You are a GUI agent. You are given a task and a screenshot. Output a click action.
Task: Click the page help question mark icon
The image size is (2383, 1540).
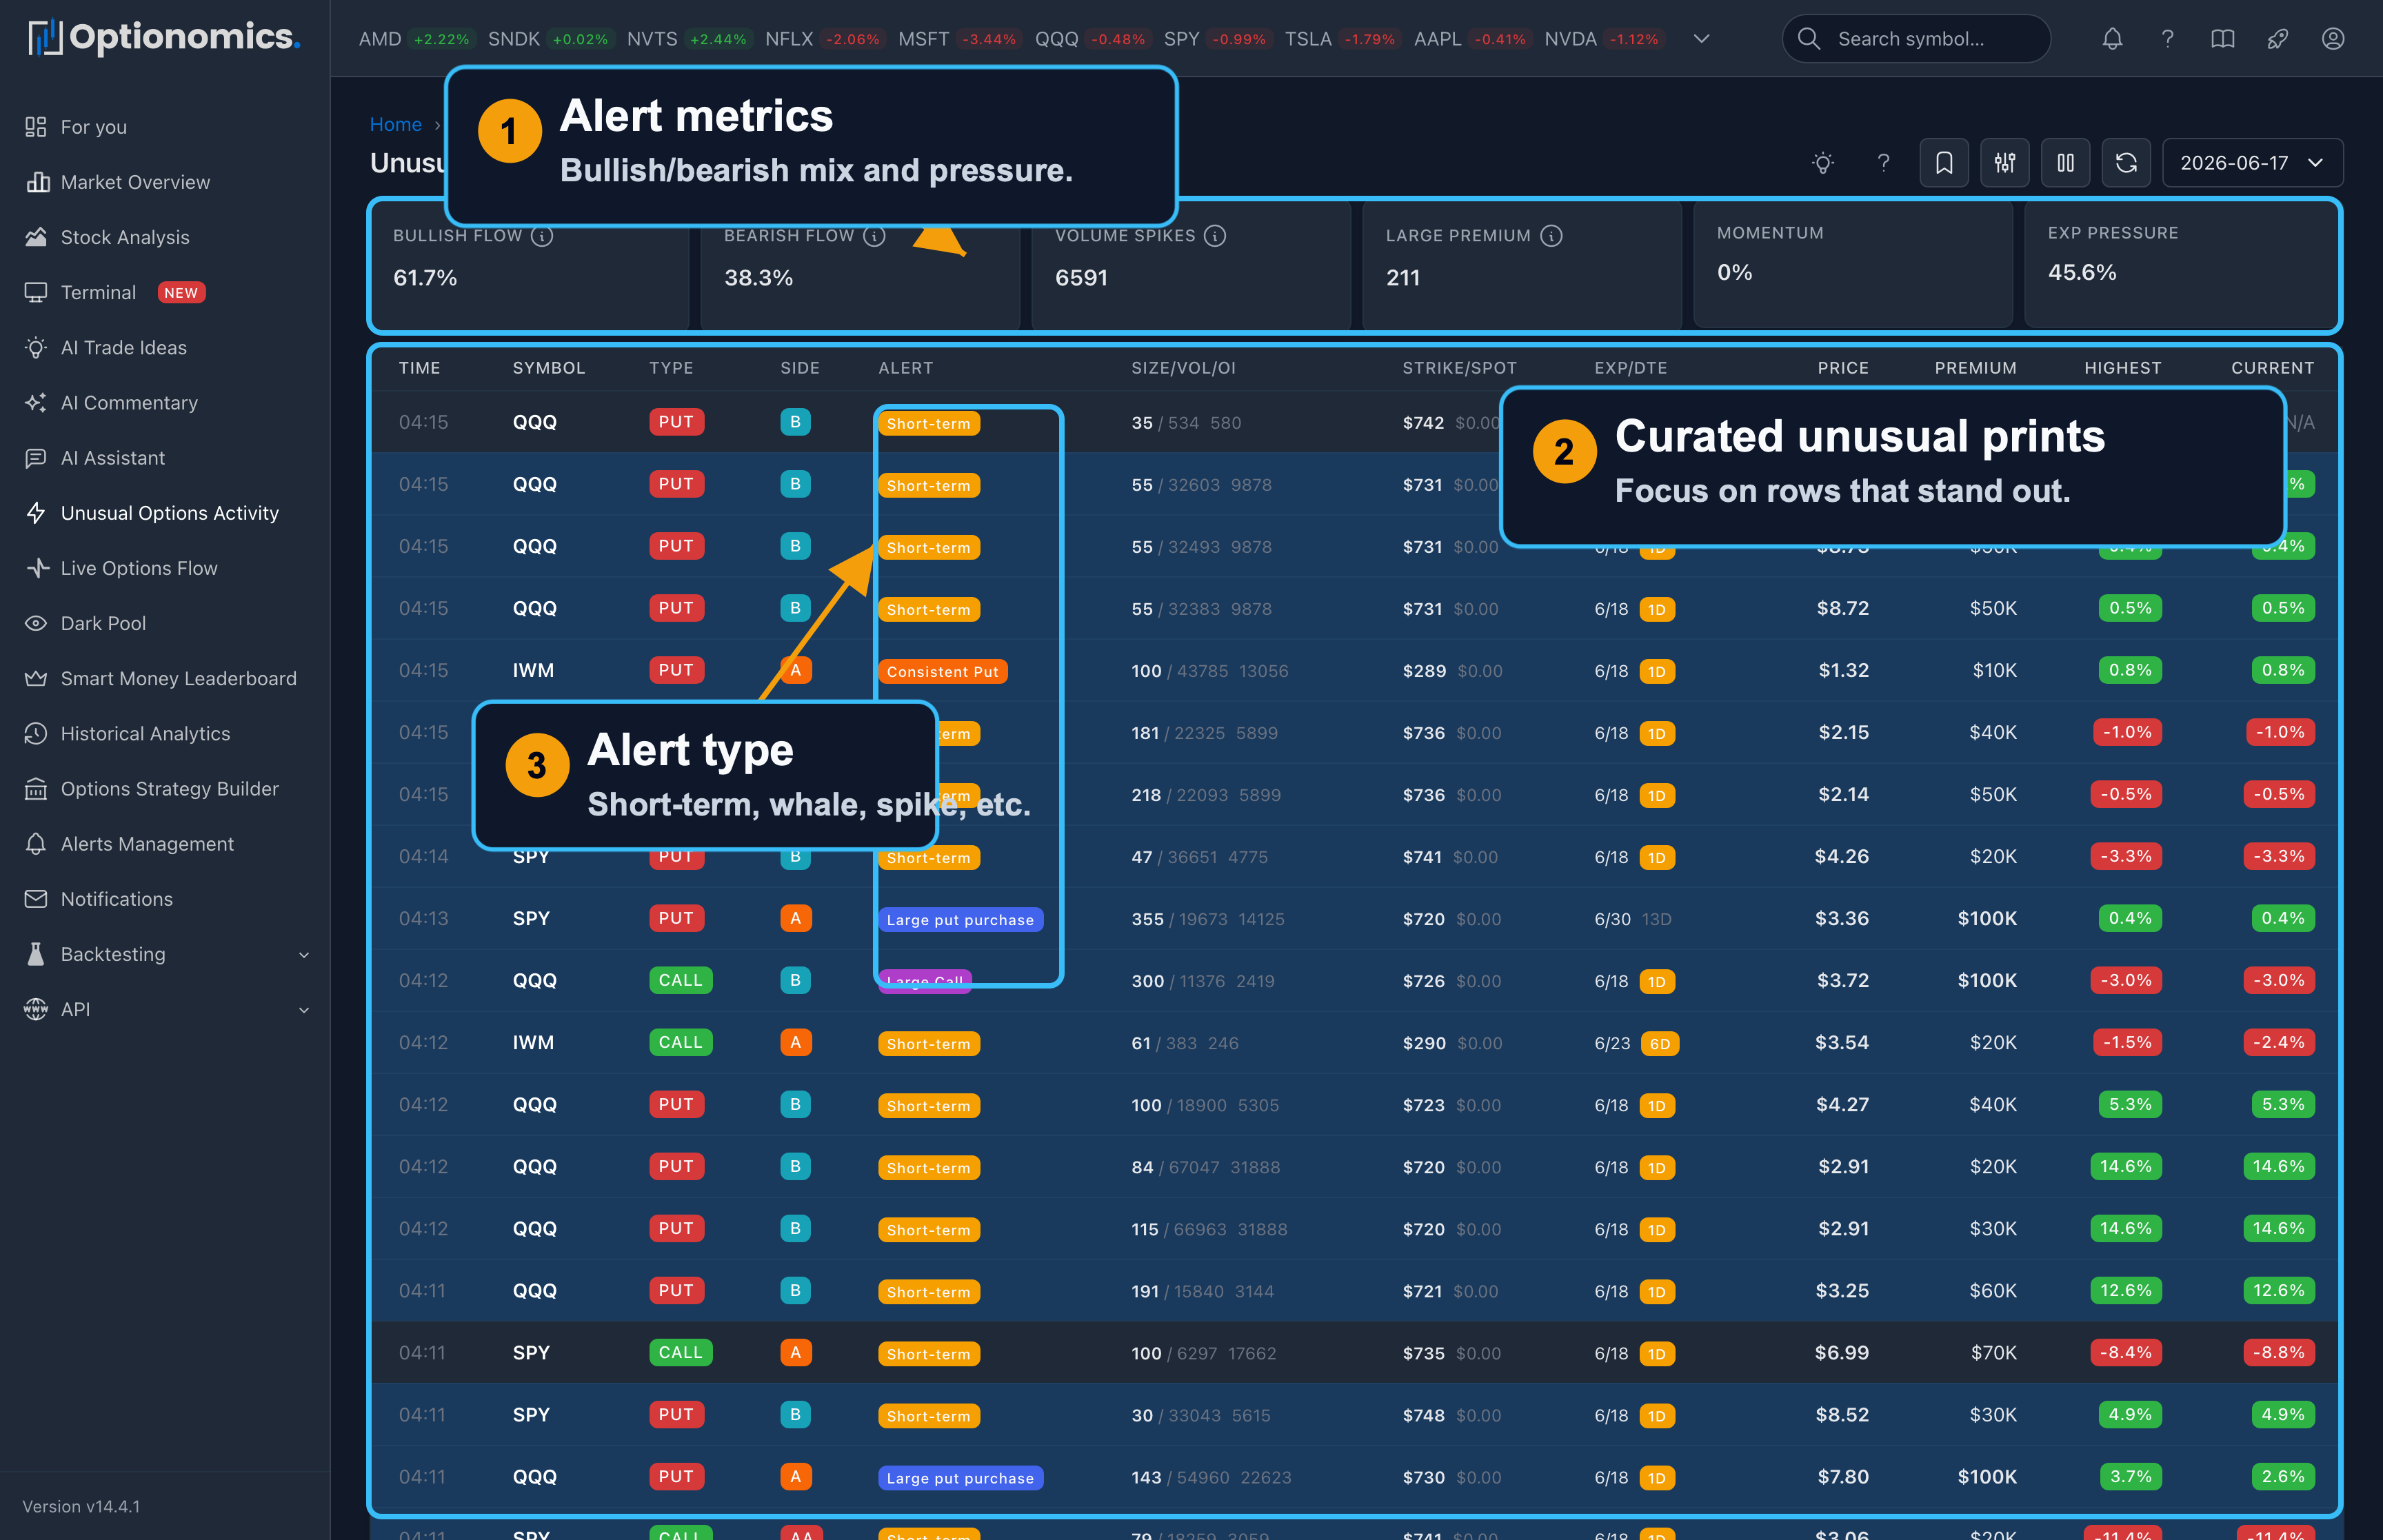(x=1883, y=163)
